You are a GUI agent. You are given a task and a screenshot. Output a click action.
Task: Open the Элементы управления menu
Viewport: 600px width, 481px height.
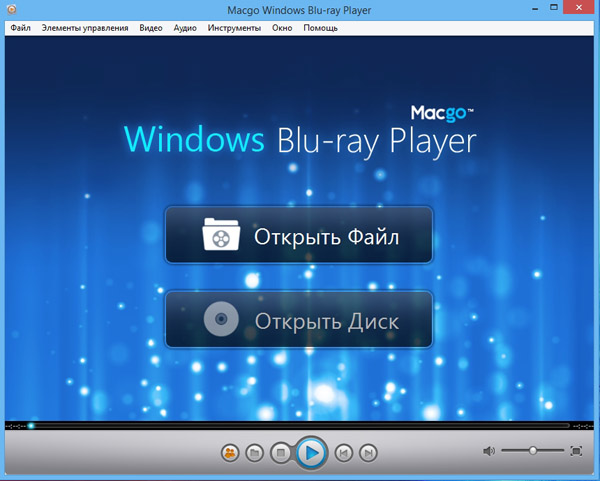[x=84, y=28]
